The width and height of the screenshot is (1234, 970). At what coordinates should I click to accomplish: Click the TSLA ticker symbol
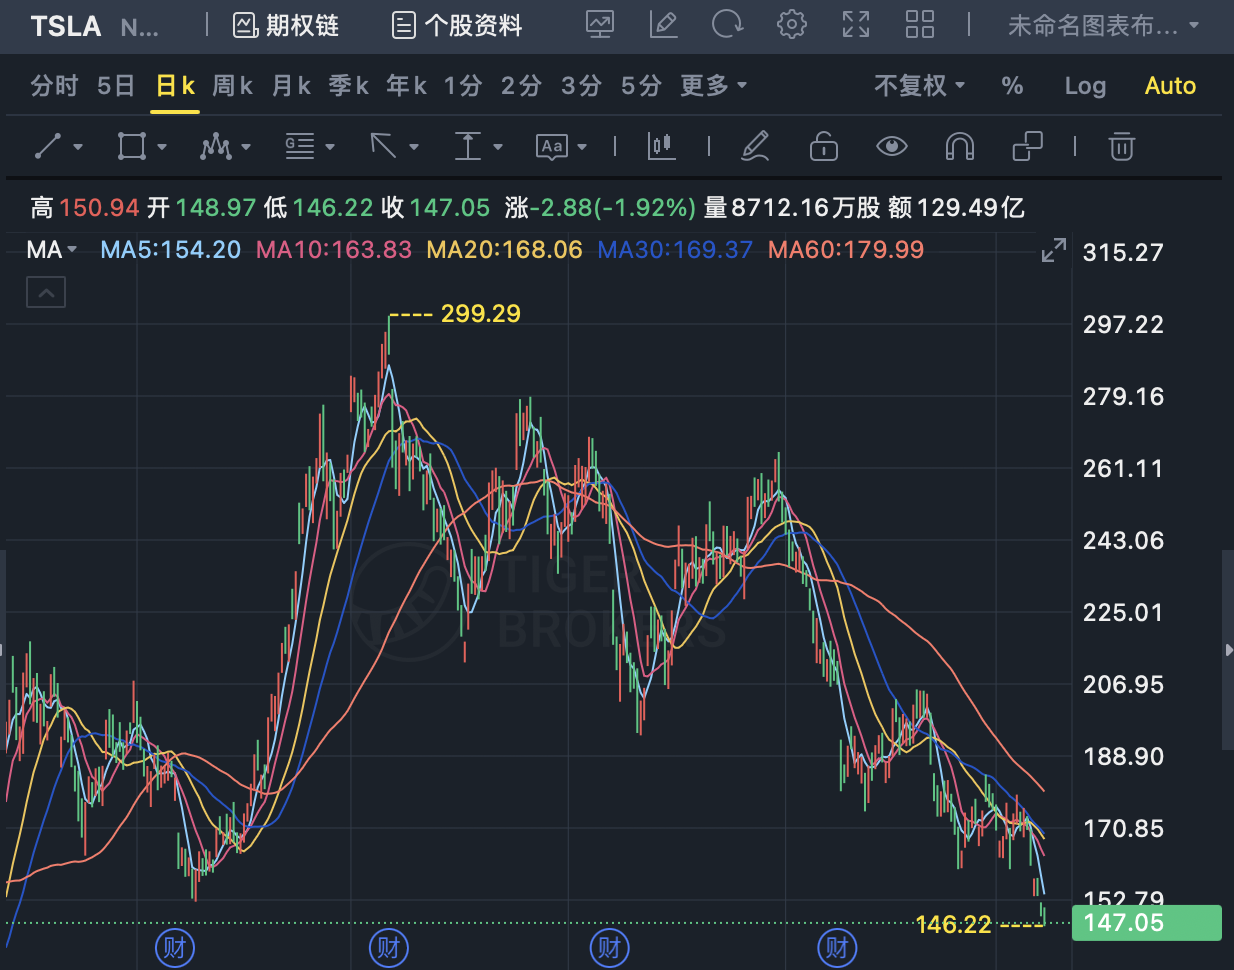66,26
